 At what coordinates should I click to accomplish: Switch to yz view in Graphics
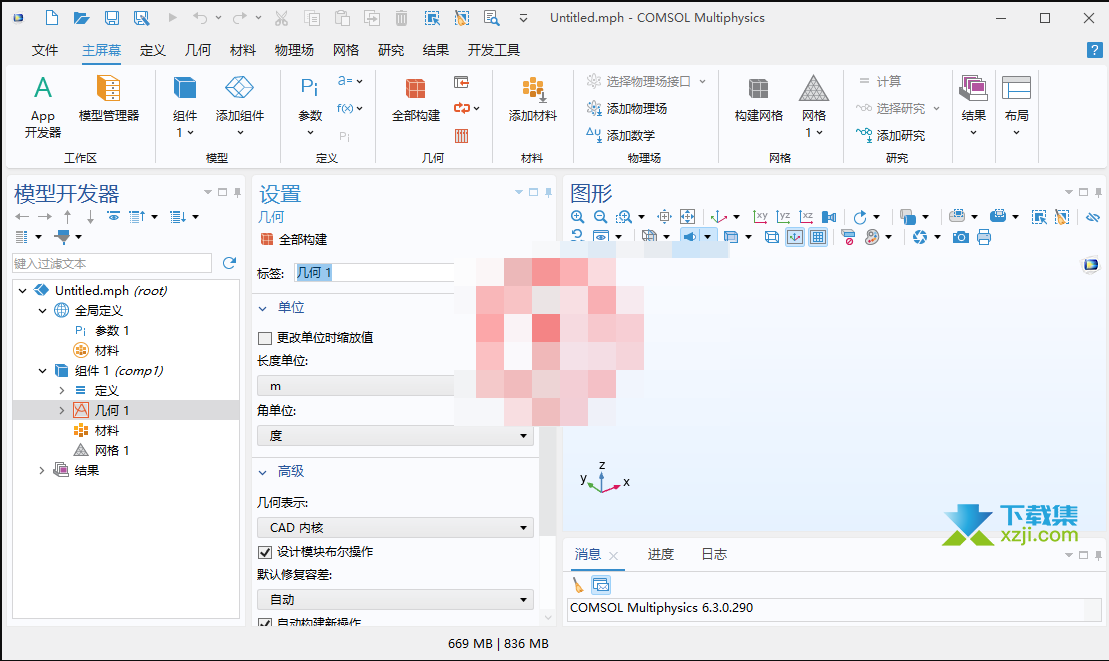pyautogui.click(x=784, y=217)
